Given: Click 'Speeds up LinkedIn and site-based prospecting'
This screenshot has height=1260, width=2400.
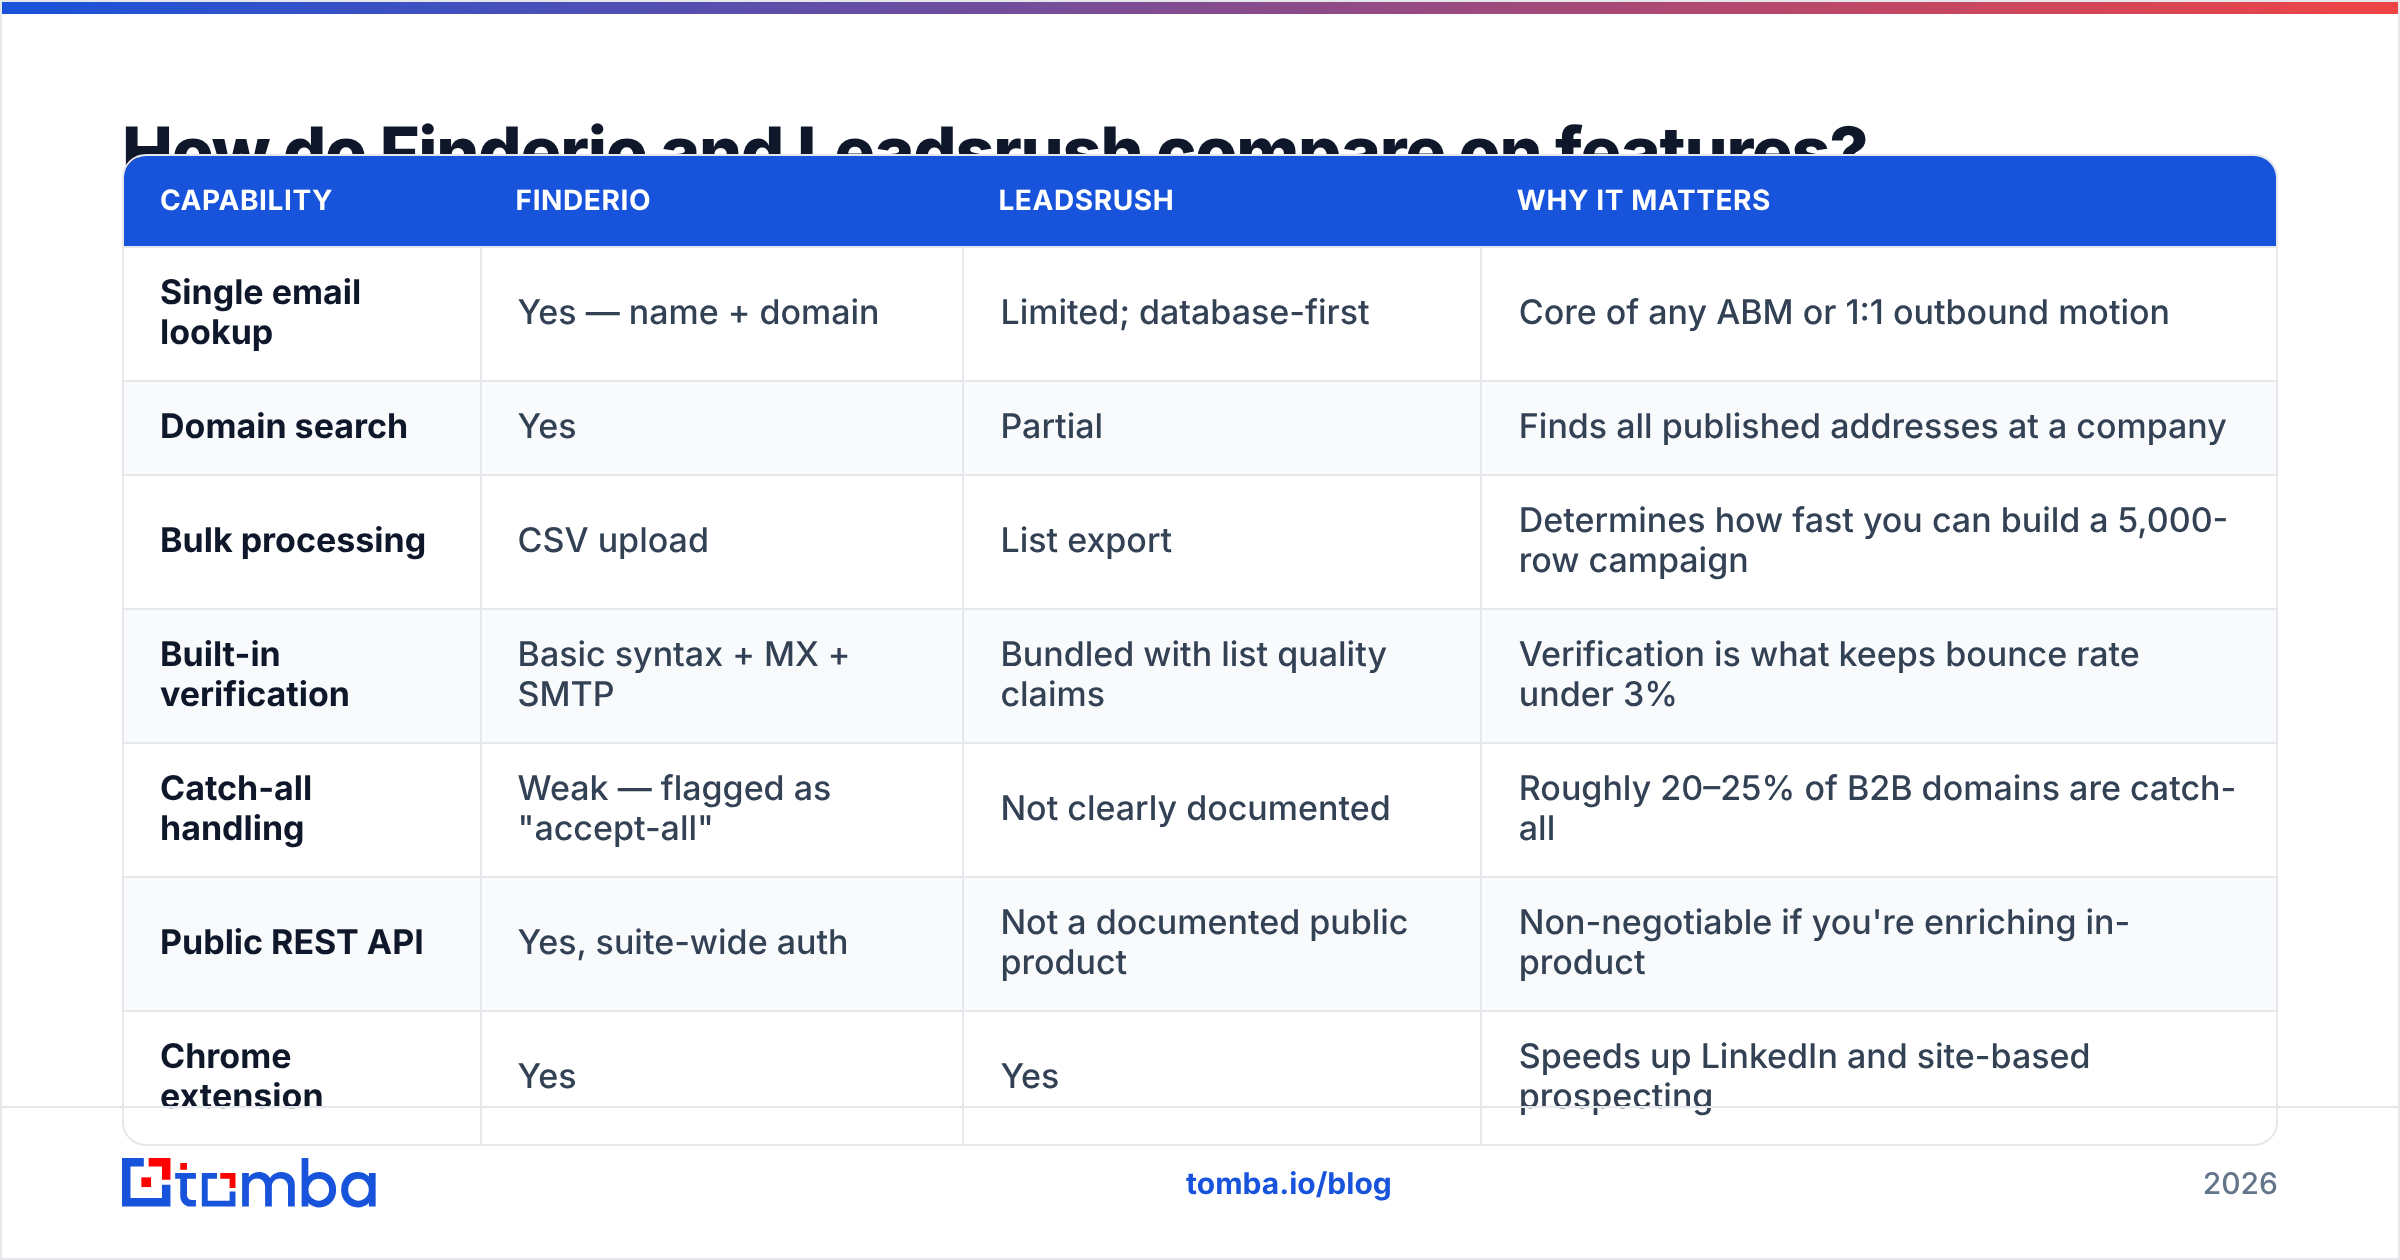Looking at the screenshot, I should [x=1804, y=1076].
